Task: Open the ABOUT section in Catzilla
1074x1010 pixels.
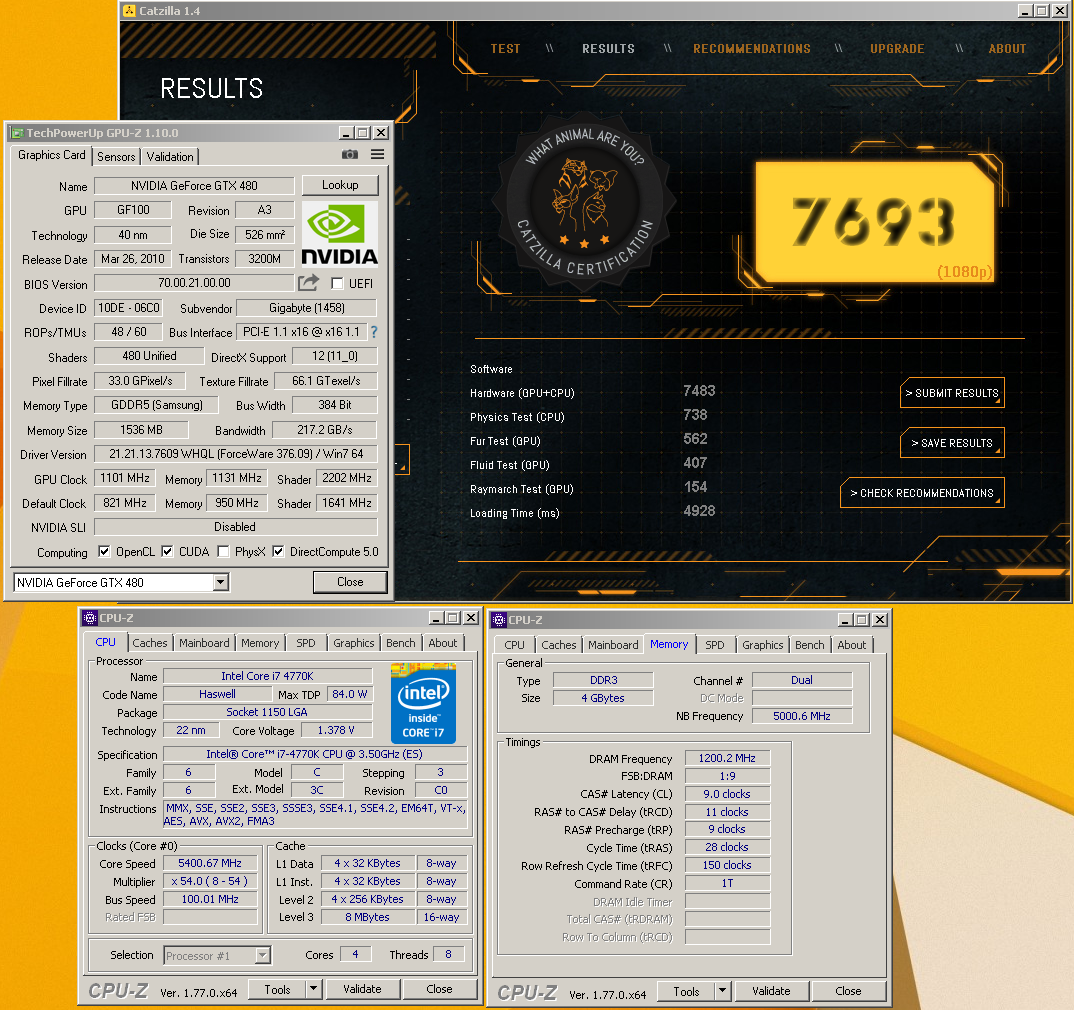Action: tap(1008, 49)
